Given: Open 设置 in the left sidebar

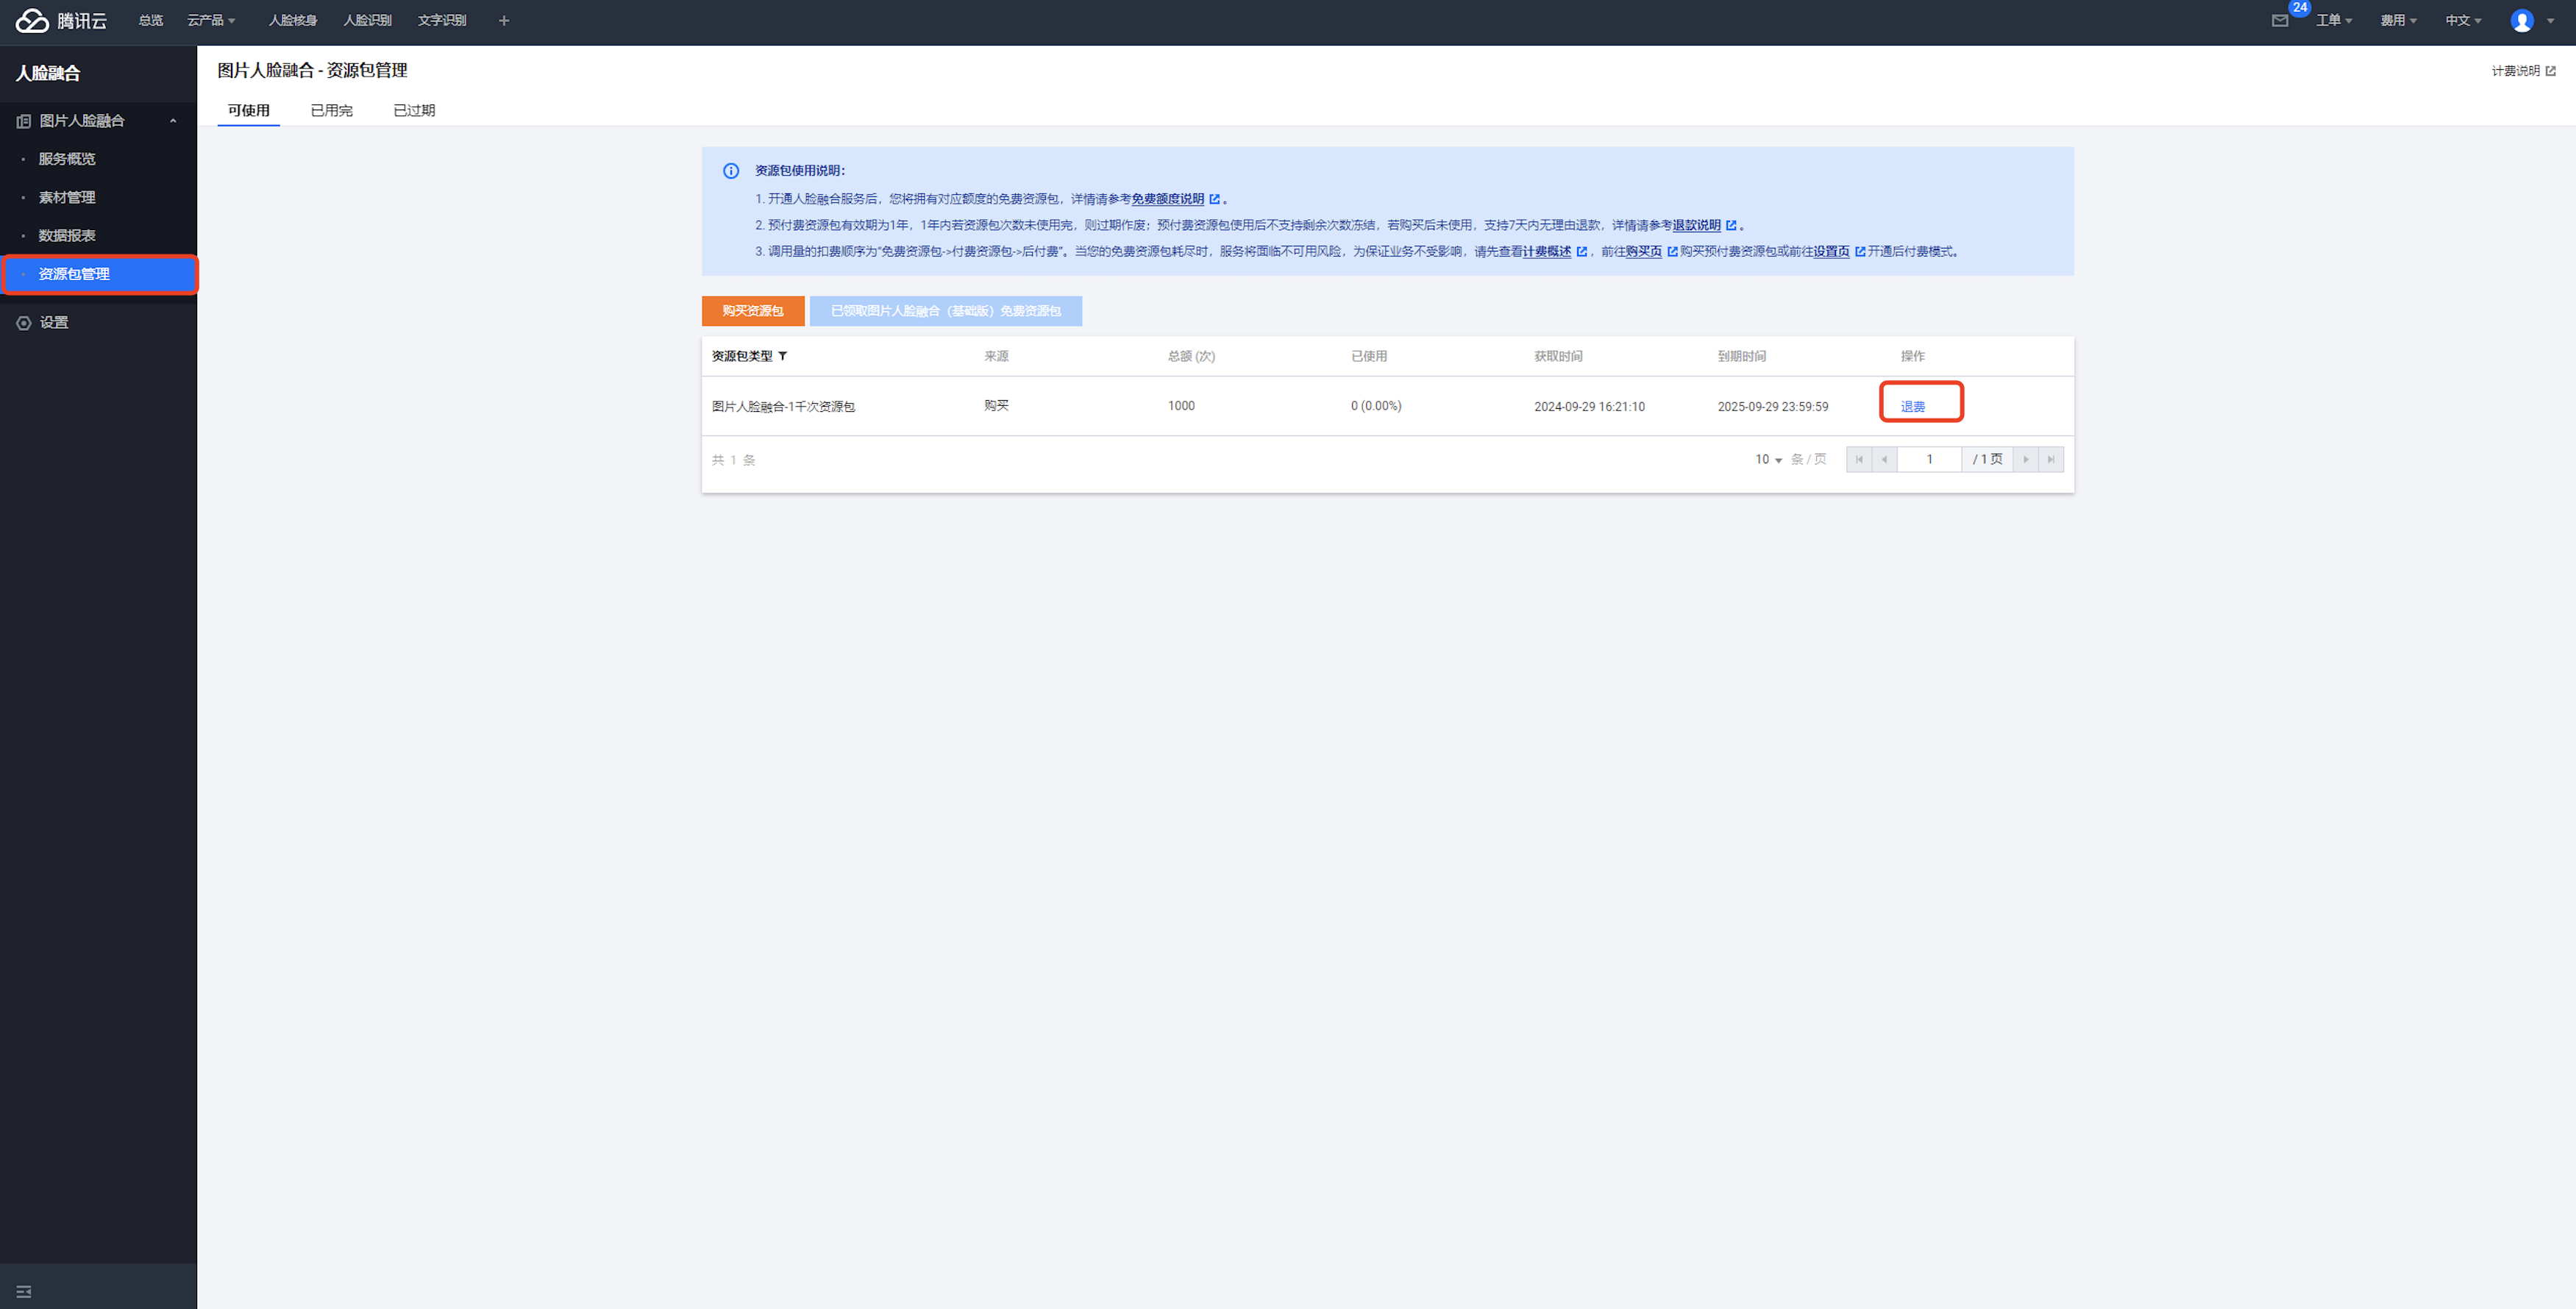Looking at the screenshot, I should point(54,323).
